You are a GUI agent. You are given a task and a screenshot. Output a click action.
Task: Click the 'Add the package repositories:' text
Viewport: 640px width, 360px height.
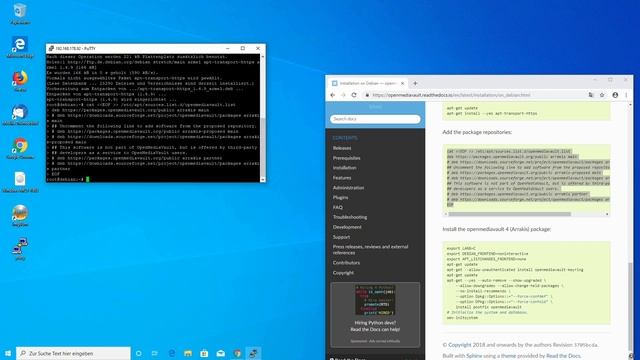(x=477, y=132)
